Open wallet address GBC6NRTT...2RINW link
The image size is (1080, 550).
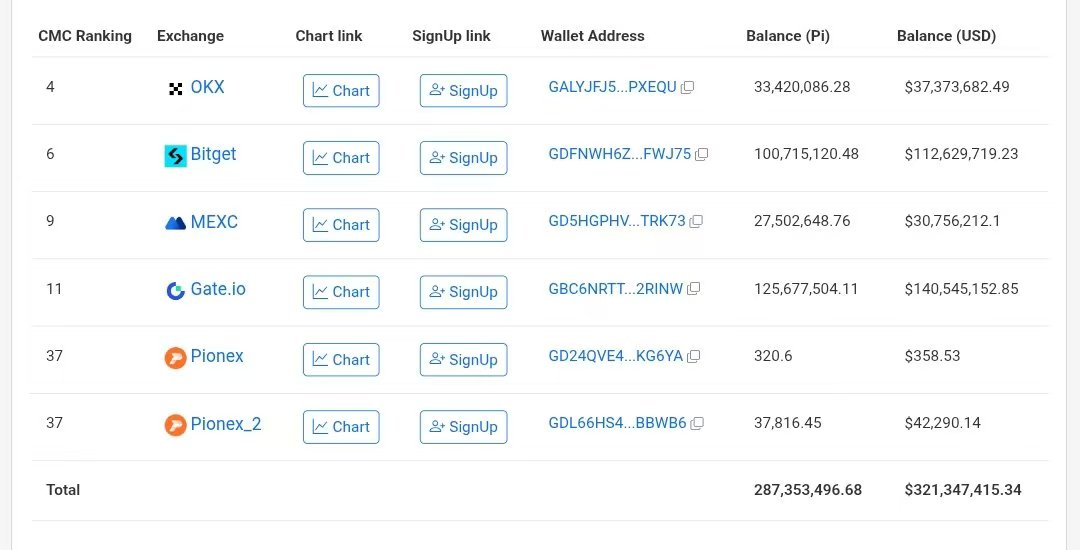pyautogui.click(x=616, y=288)
